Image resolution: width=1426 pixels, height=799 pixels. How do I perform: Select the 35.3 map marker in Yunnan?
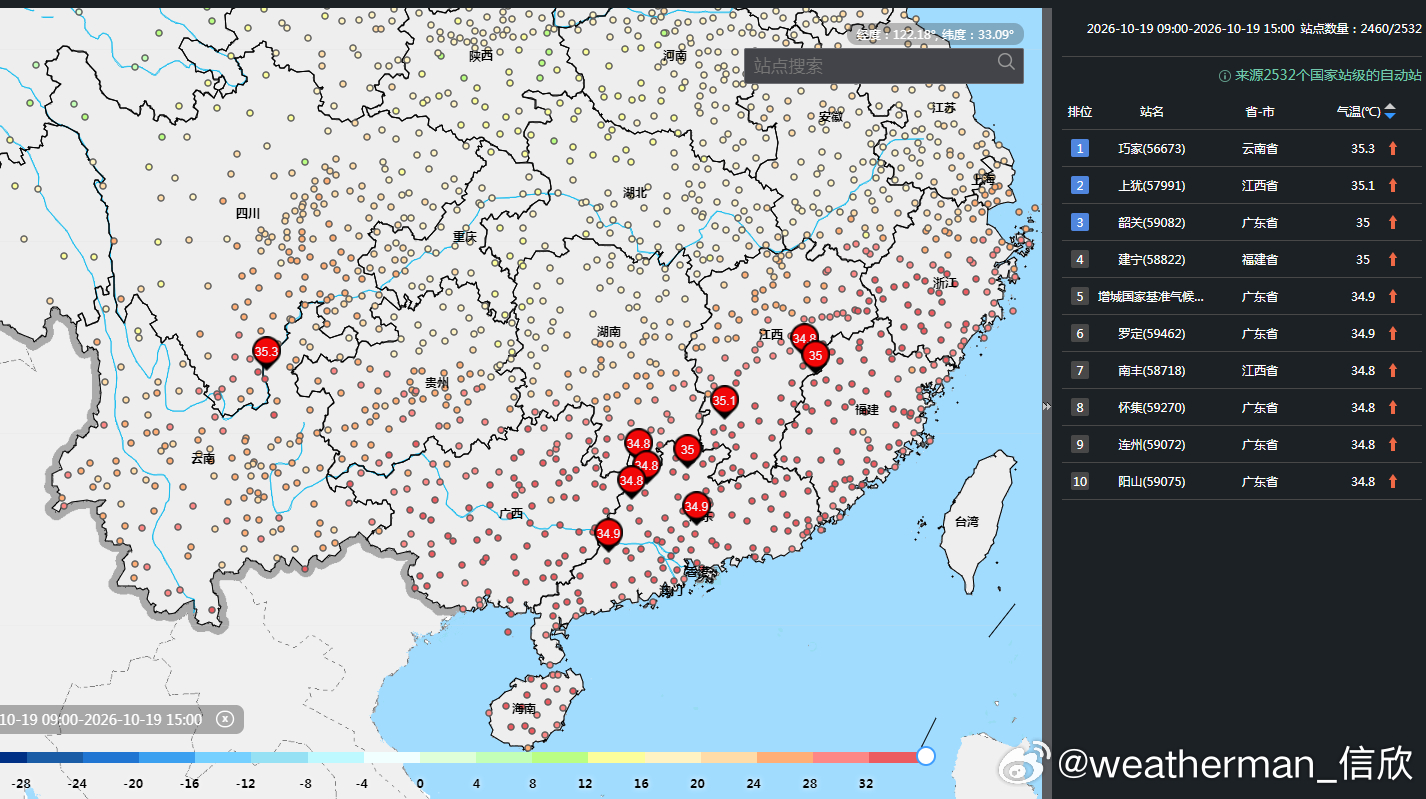pos(266,353)
